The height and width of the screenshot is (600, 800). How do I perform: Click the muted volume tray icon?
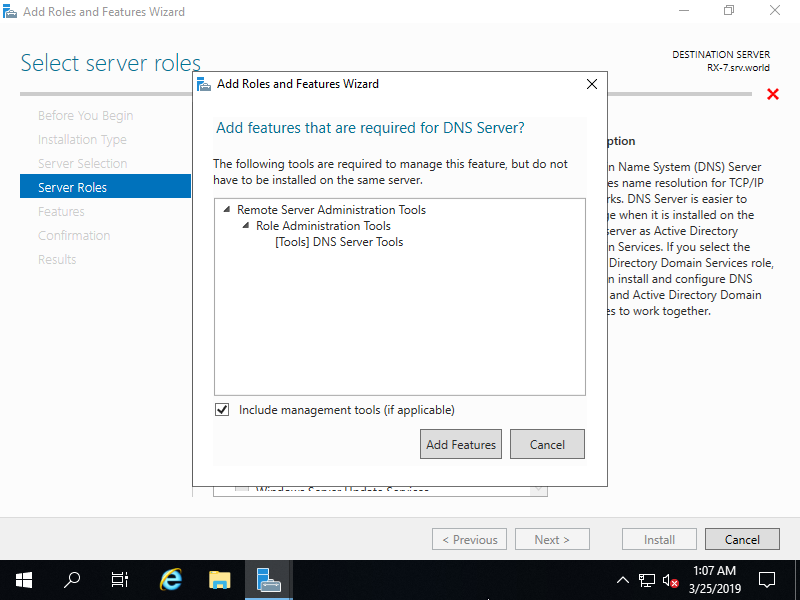(x=670, y=580)
